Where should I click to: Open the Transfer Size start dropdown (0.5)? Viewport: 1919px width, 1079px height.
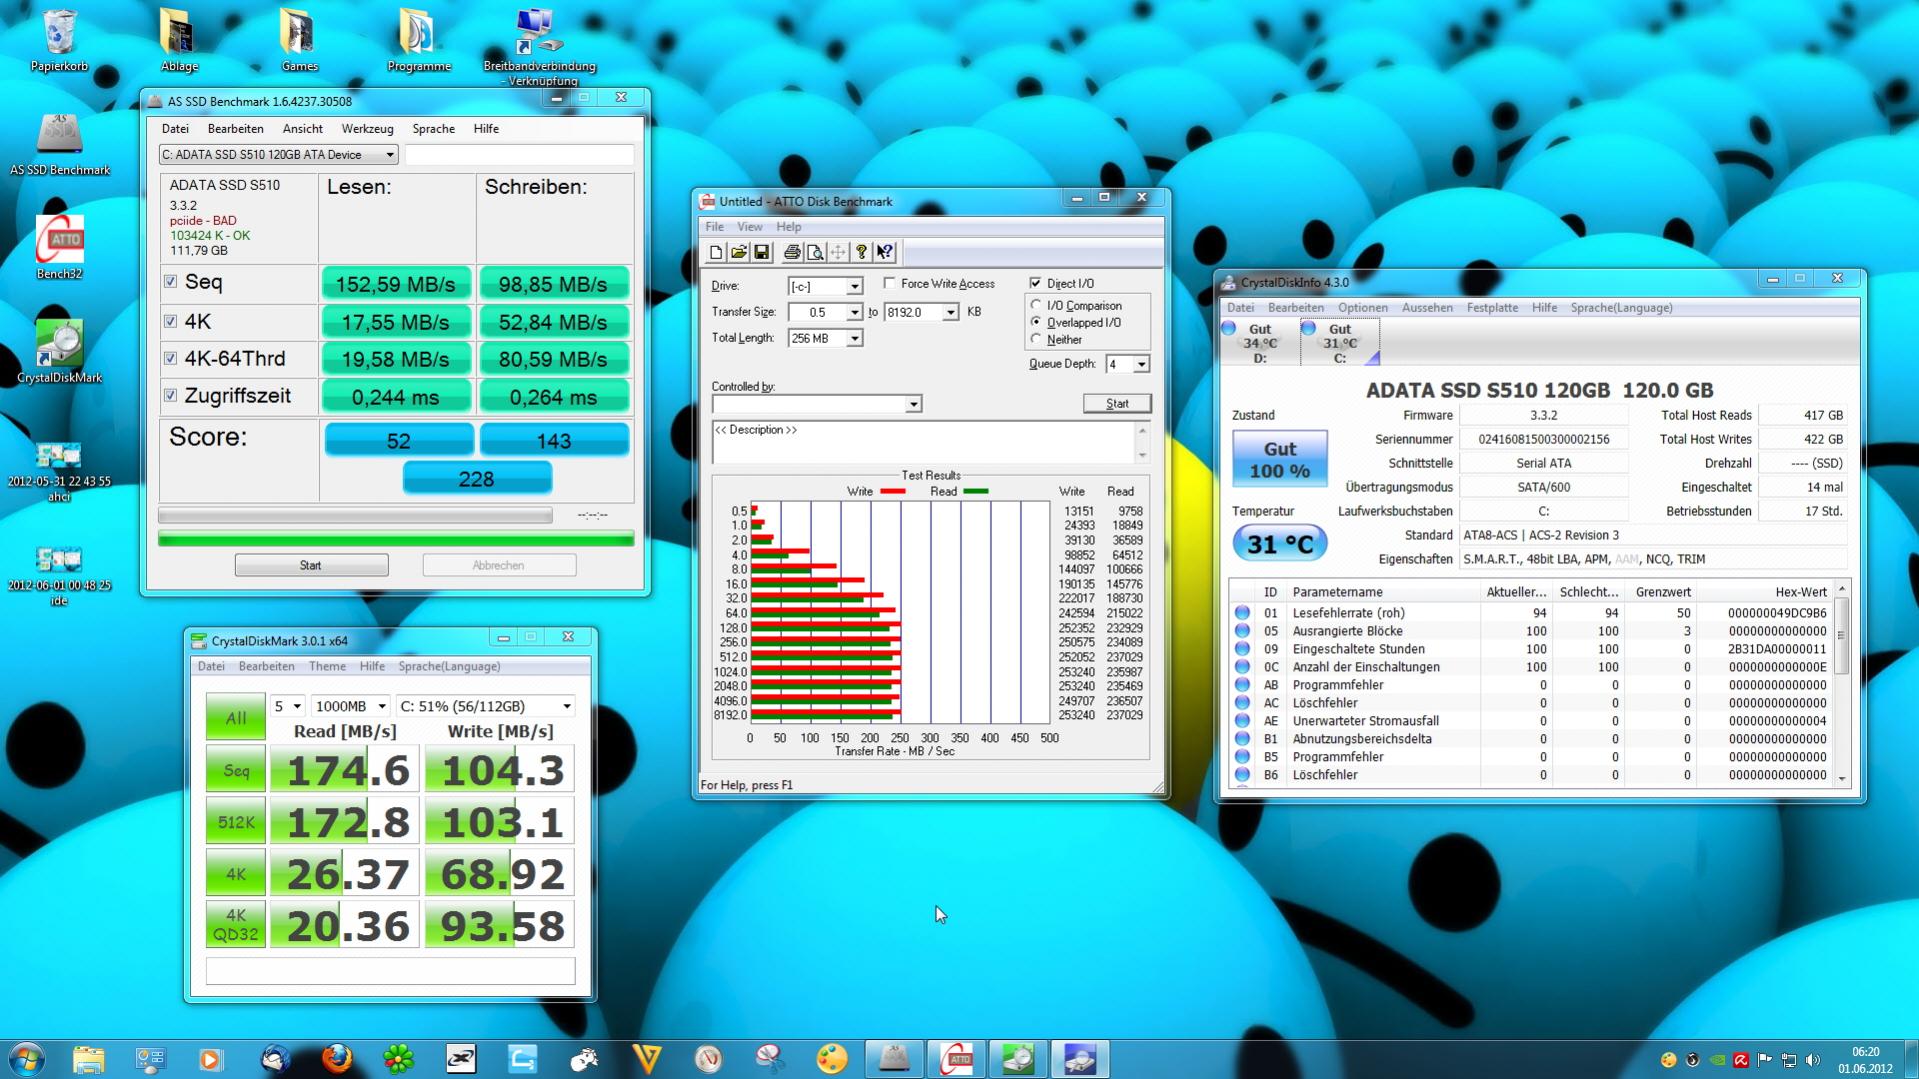pyautogui.click(x=854, y=313)
